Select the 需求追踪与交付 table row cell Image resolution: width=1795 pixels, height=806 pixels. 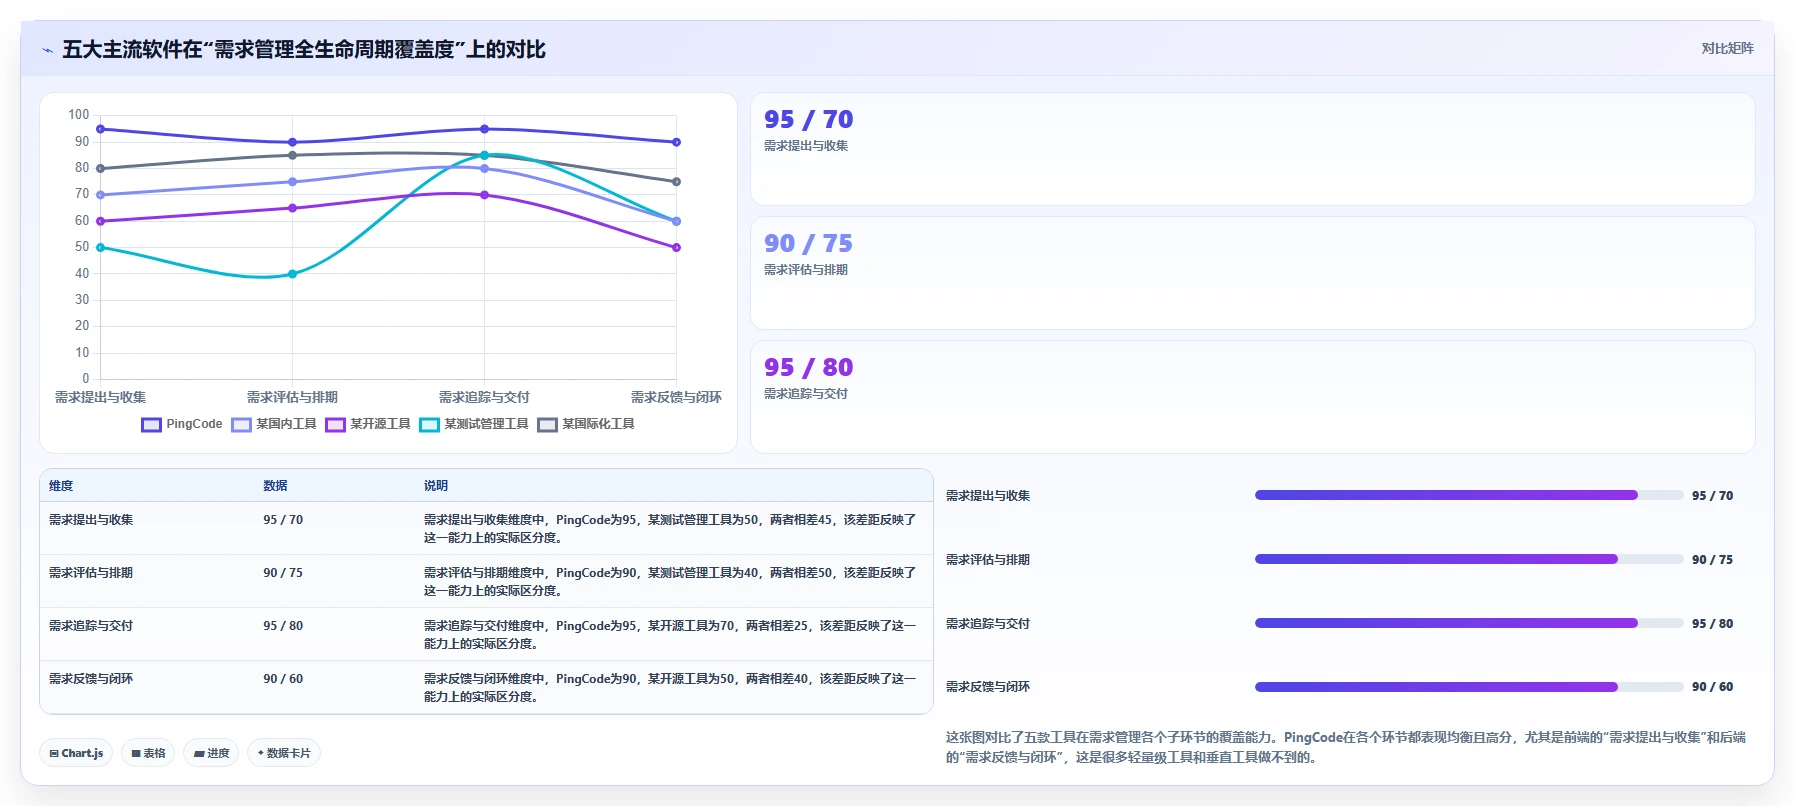coord(91,626)
